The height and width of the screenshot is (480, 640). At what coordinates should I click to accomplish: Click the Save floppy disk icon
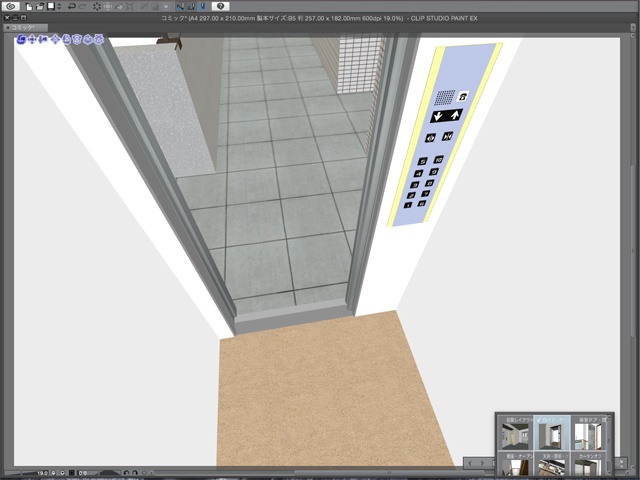click(x=51, y=6)
